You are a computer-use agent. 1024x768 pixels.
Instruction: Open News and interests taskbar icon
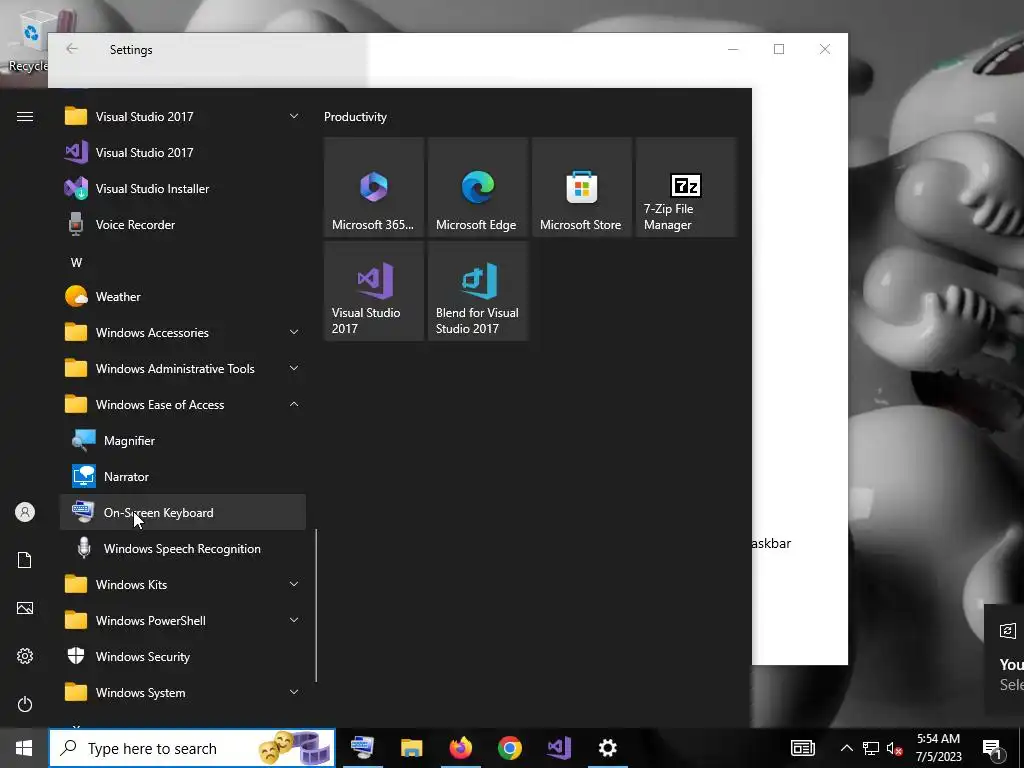tap(803, 748)
